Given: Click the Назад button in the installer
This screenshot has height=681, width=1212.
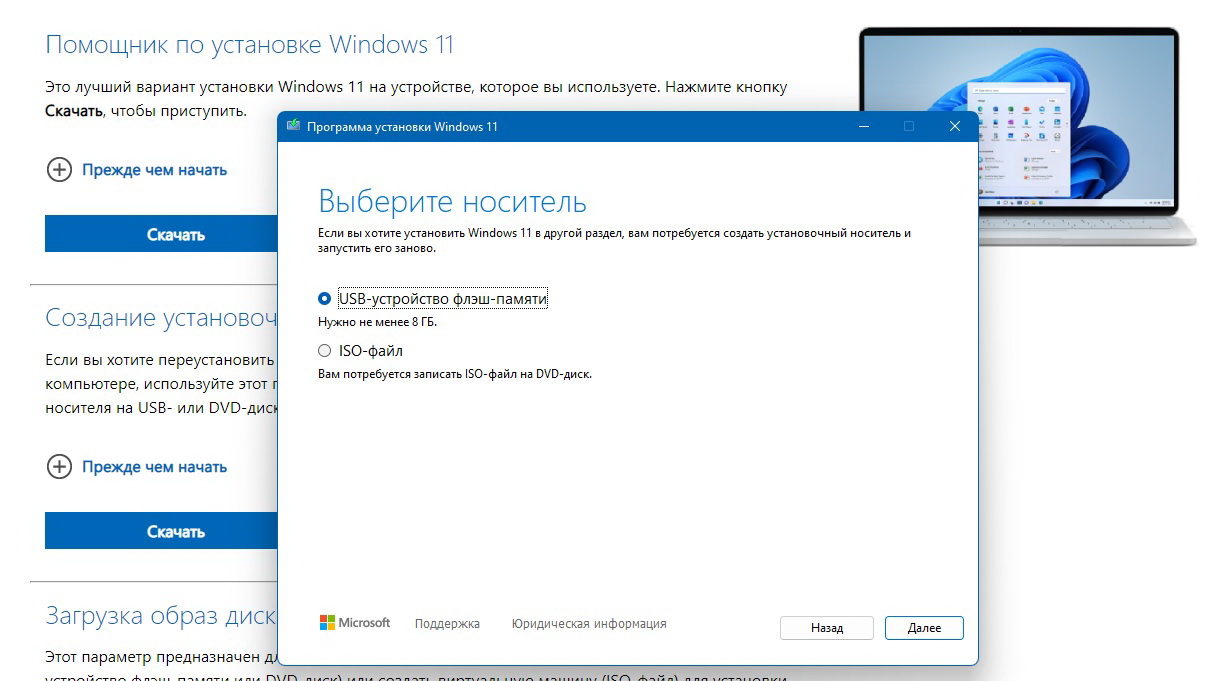Looking at the screenshot, I should click(x=826, y=628).
